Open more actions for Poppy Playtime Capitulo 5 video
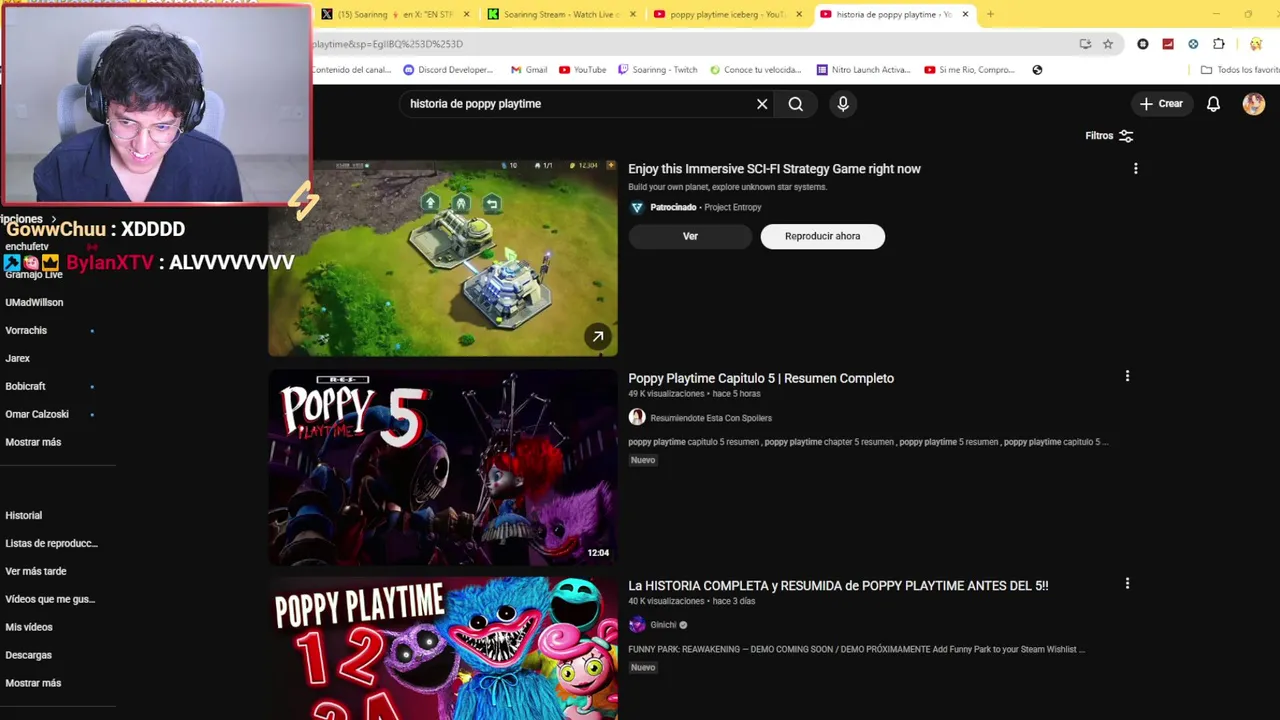Viewport: 1280px width, 720px height. pos(1127,377)
